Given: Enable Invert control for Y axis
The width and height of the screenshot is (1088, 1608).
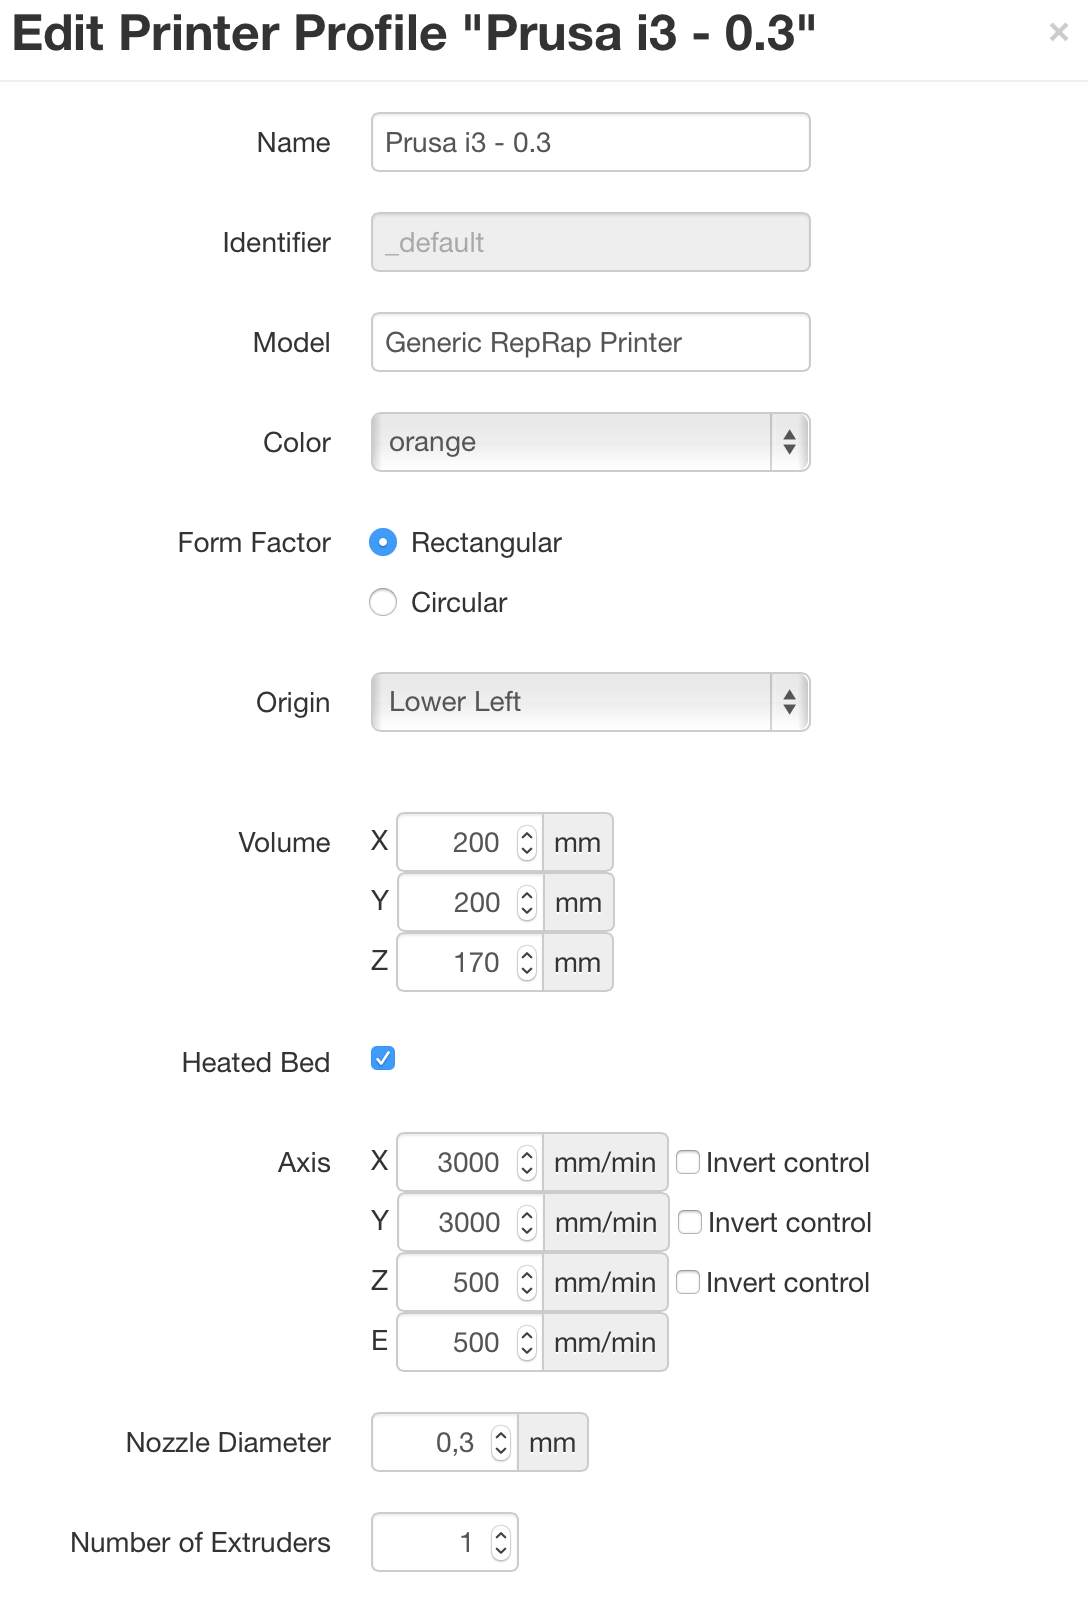Looking at the screenshot, I should coord(690,1222).
